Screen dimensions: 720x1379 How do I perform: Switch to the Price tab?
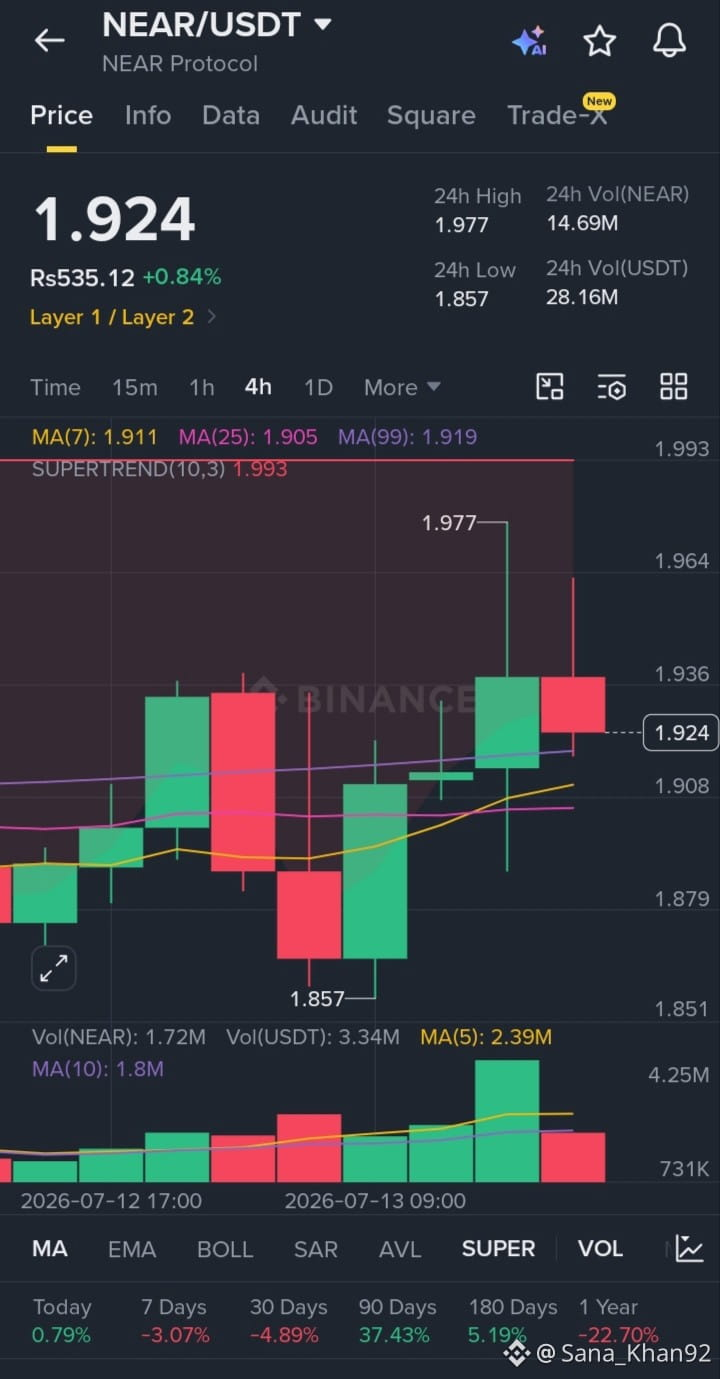(61, 115)
